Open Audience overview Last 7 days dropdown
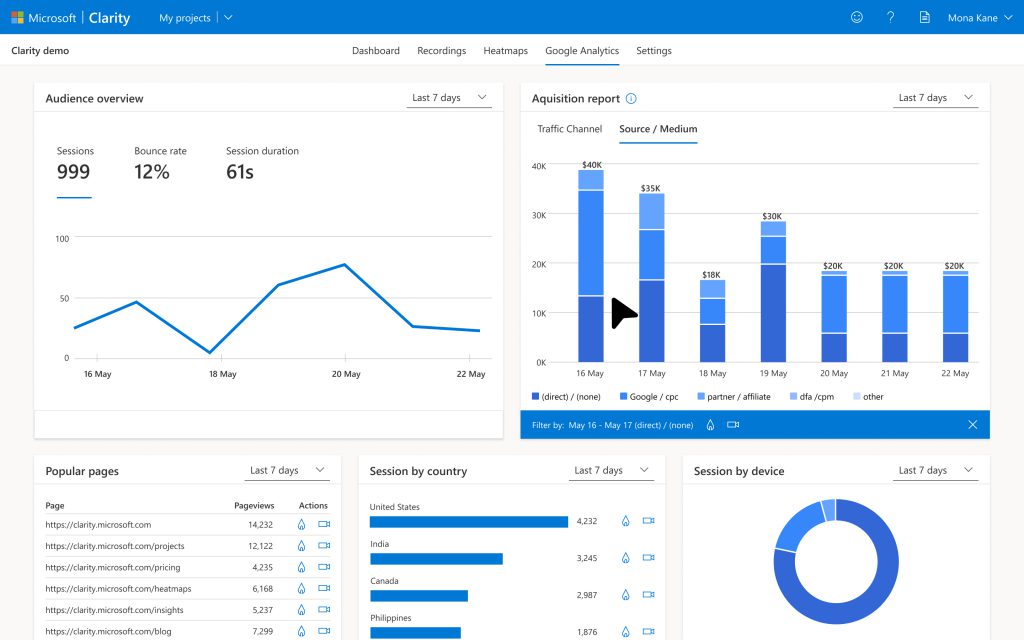Screen dimensions: 1024x640 (x=449, y=97)
